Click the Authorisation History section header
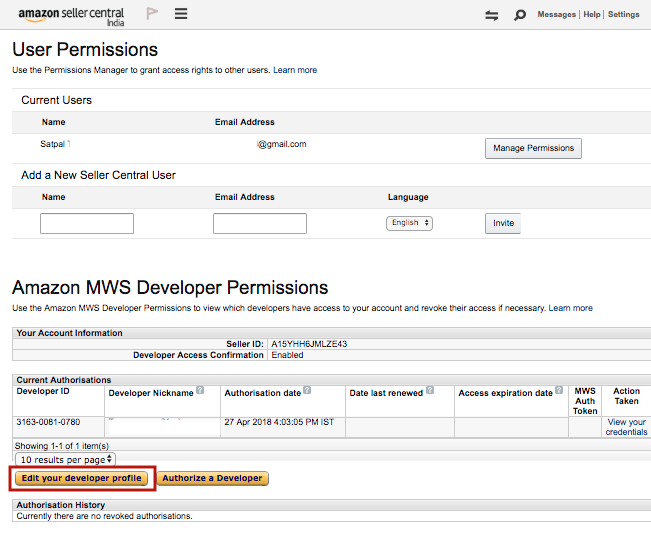651x534 pixels. coord(61,505)
